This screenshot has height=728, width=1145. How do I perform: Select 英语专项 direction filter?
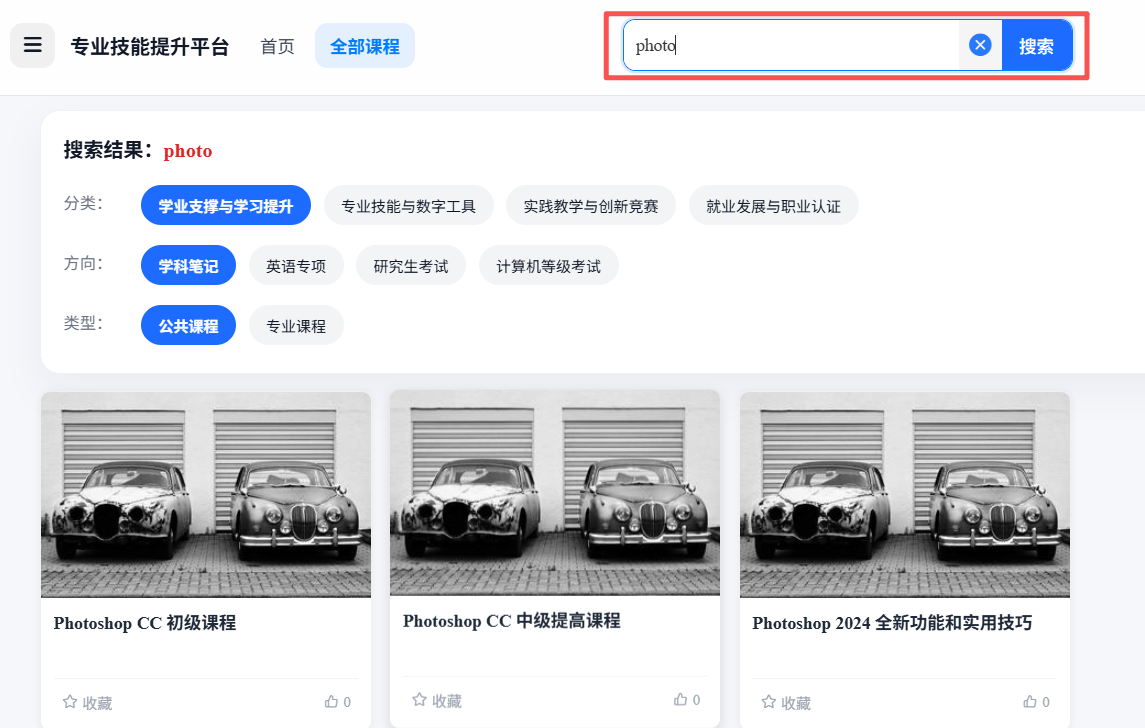click(296, 267)
